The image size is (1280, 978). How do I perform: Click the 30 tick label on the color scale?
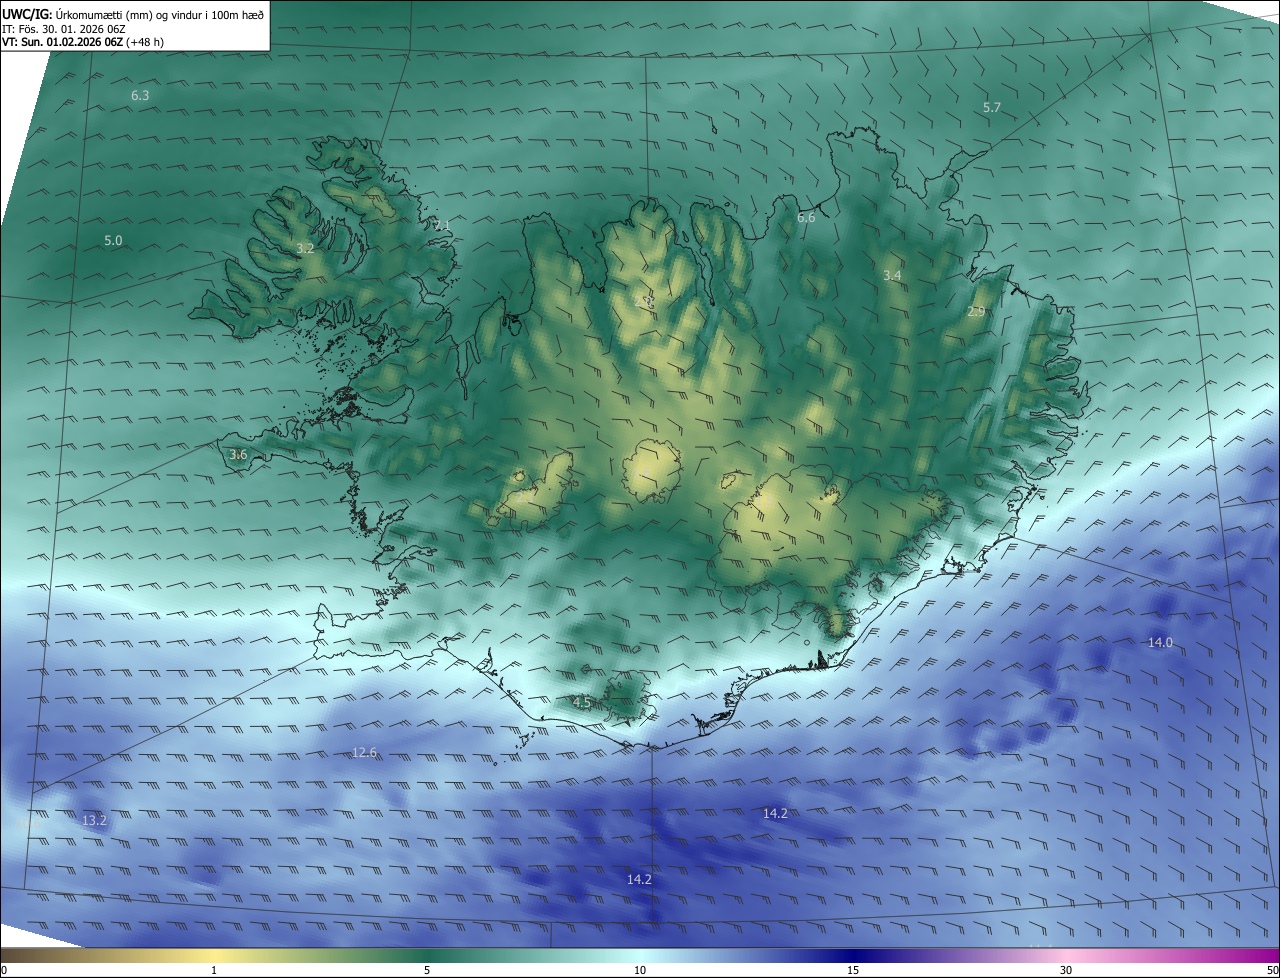point(1066,970)
